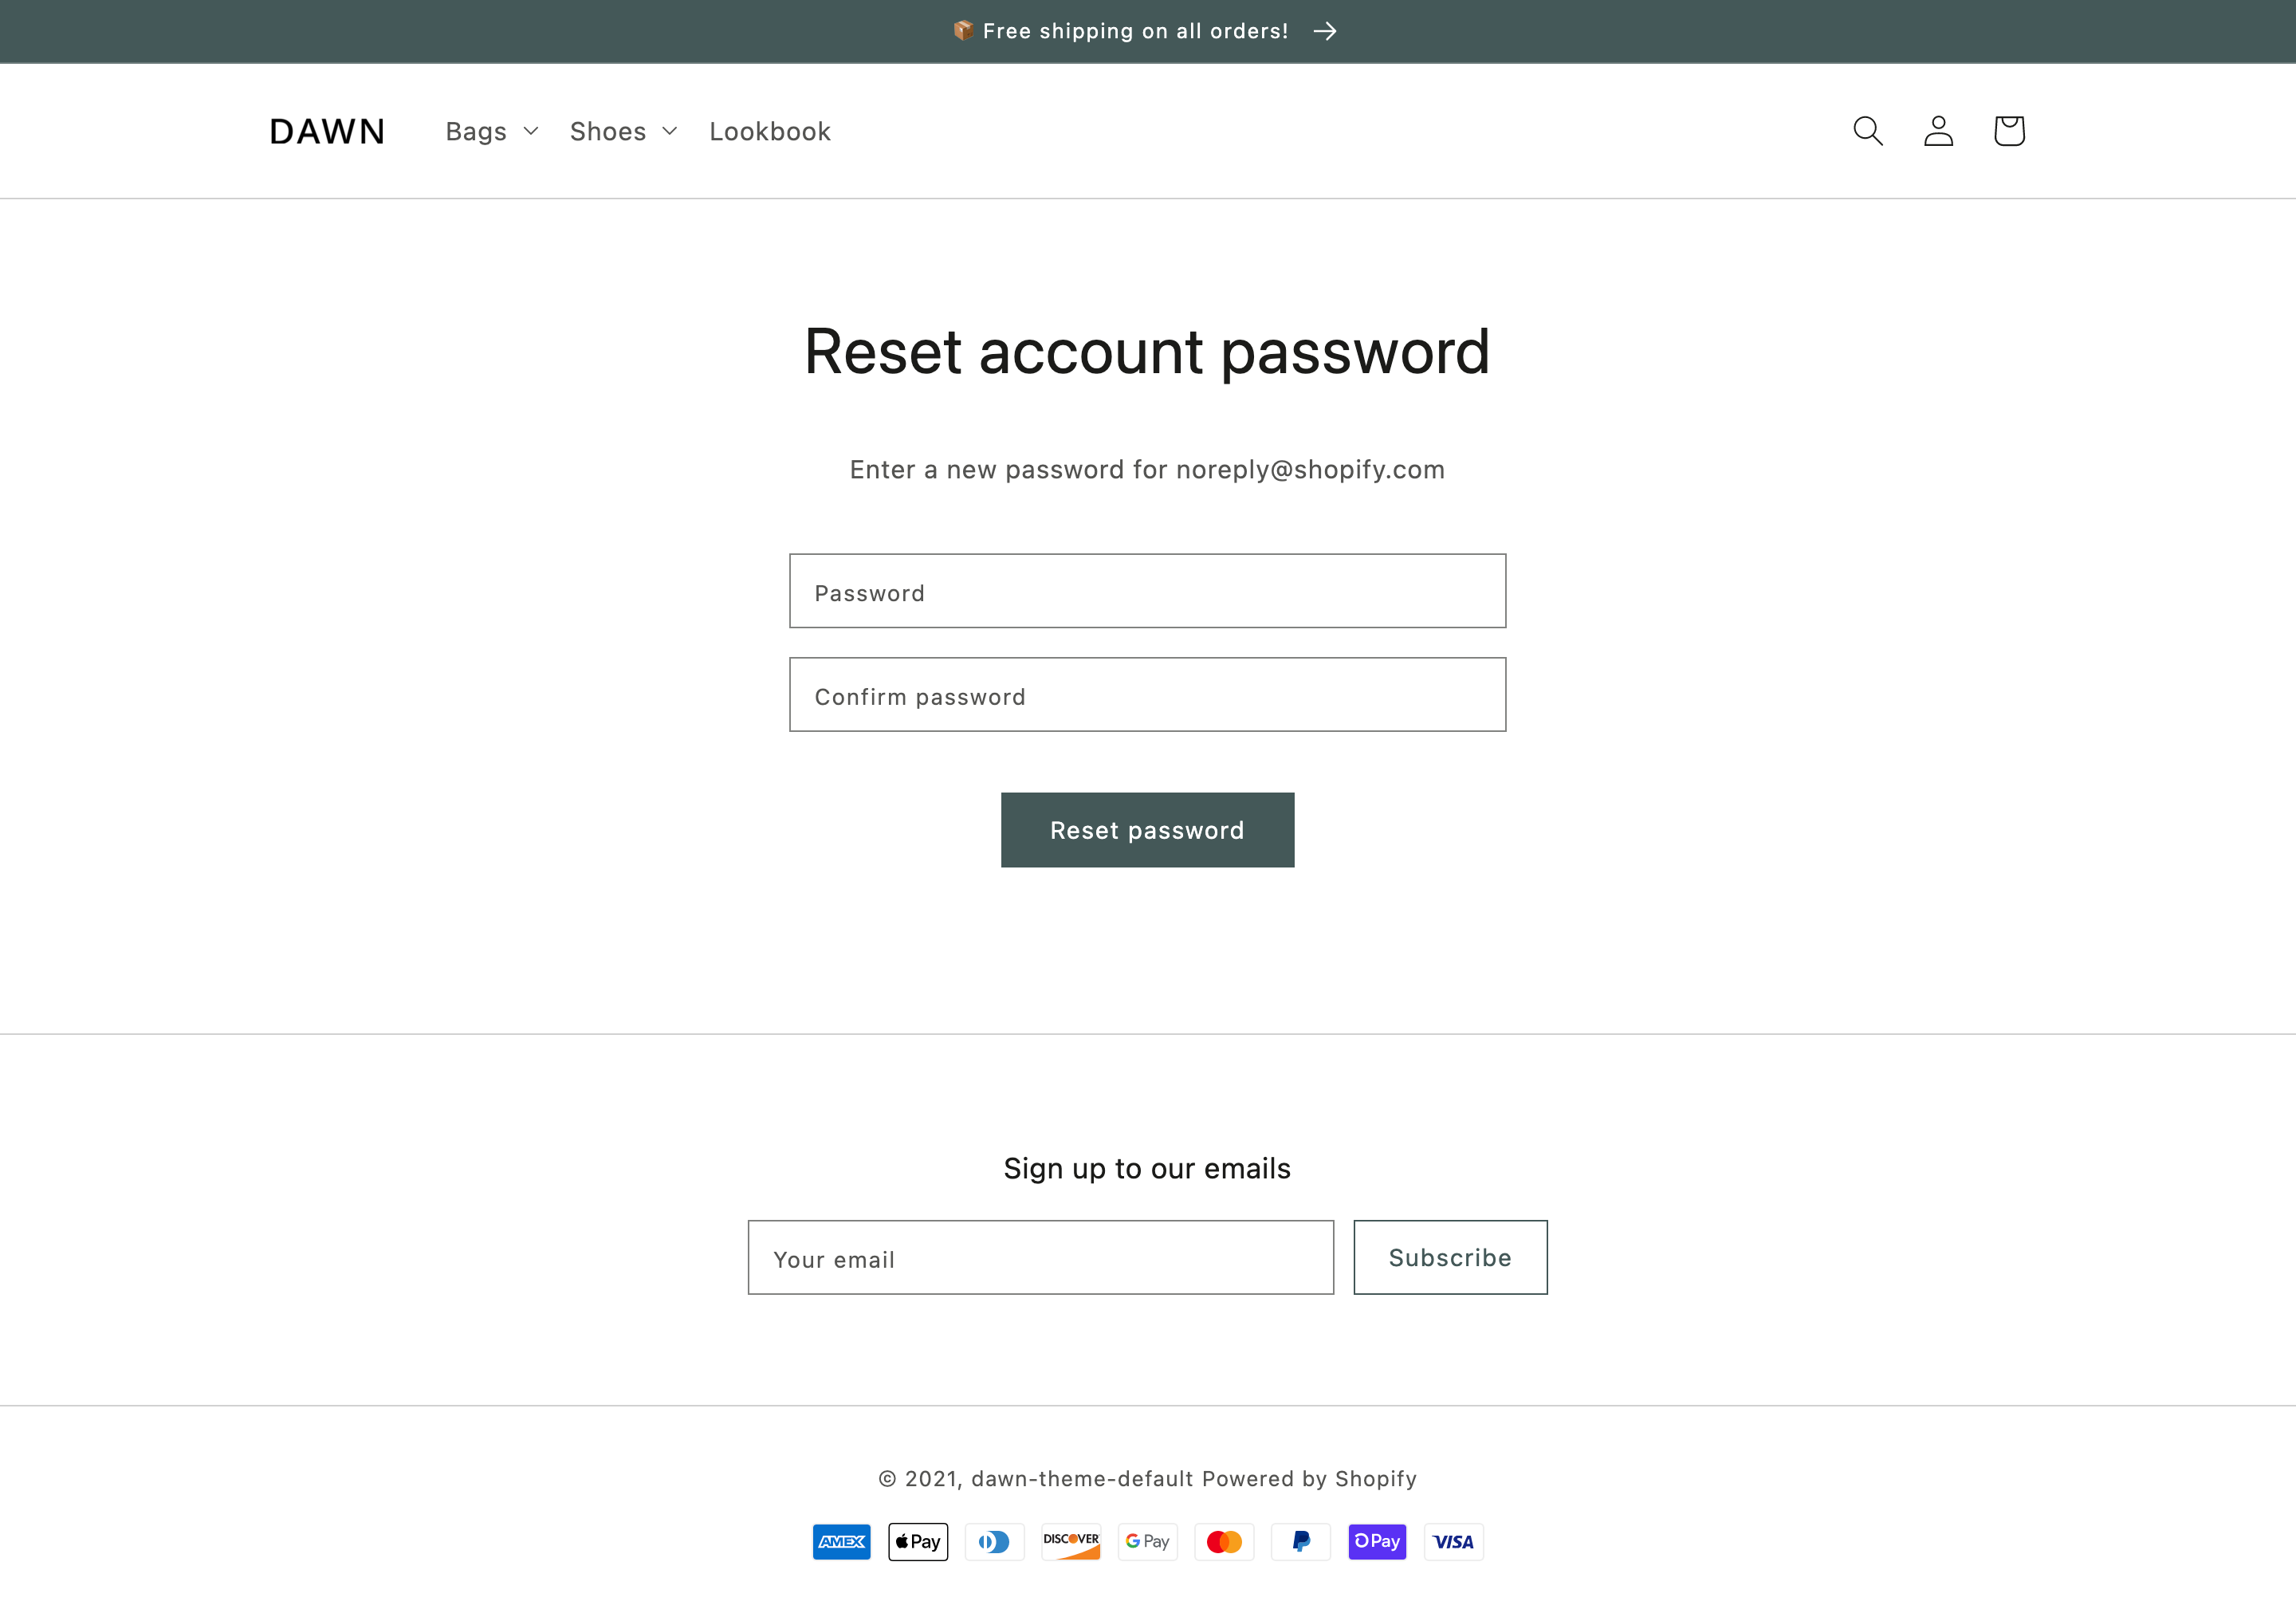2296x1609 pixels.
Task: Click the Mastercard payment icon
Action: coord(1224,1541)
